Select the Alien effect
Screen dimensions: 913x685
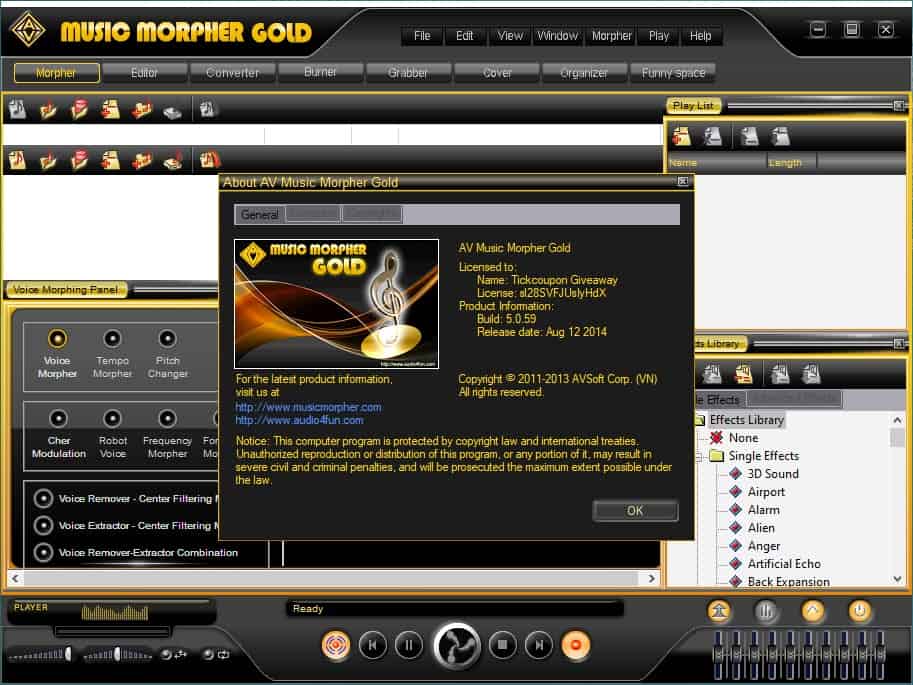pyautogui.click(x=762, y=528)
